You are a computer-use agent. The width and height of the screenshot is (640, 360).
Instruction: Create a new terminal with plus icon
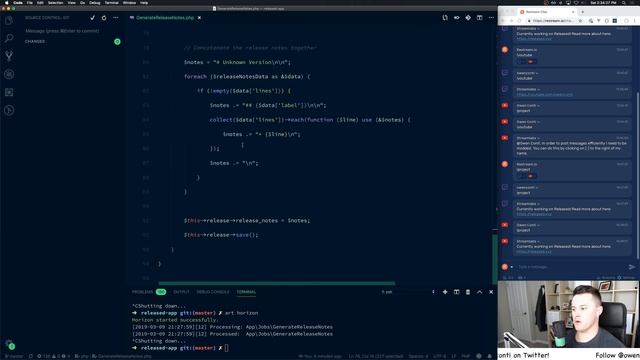(x=445, y=292)
